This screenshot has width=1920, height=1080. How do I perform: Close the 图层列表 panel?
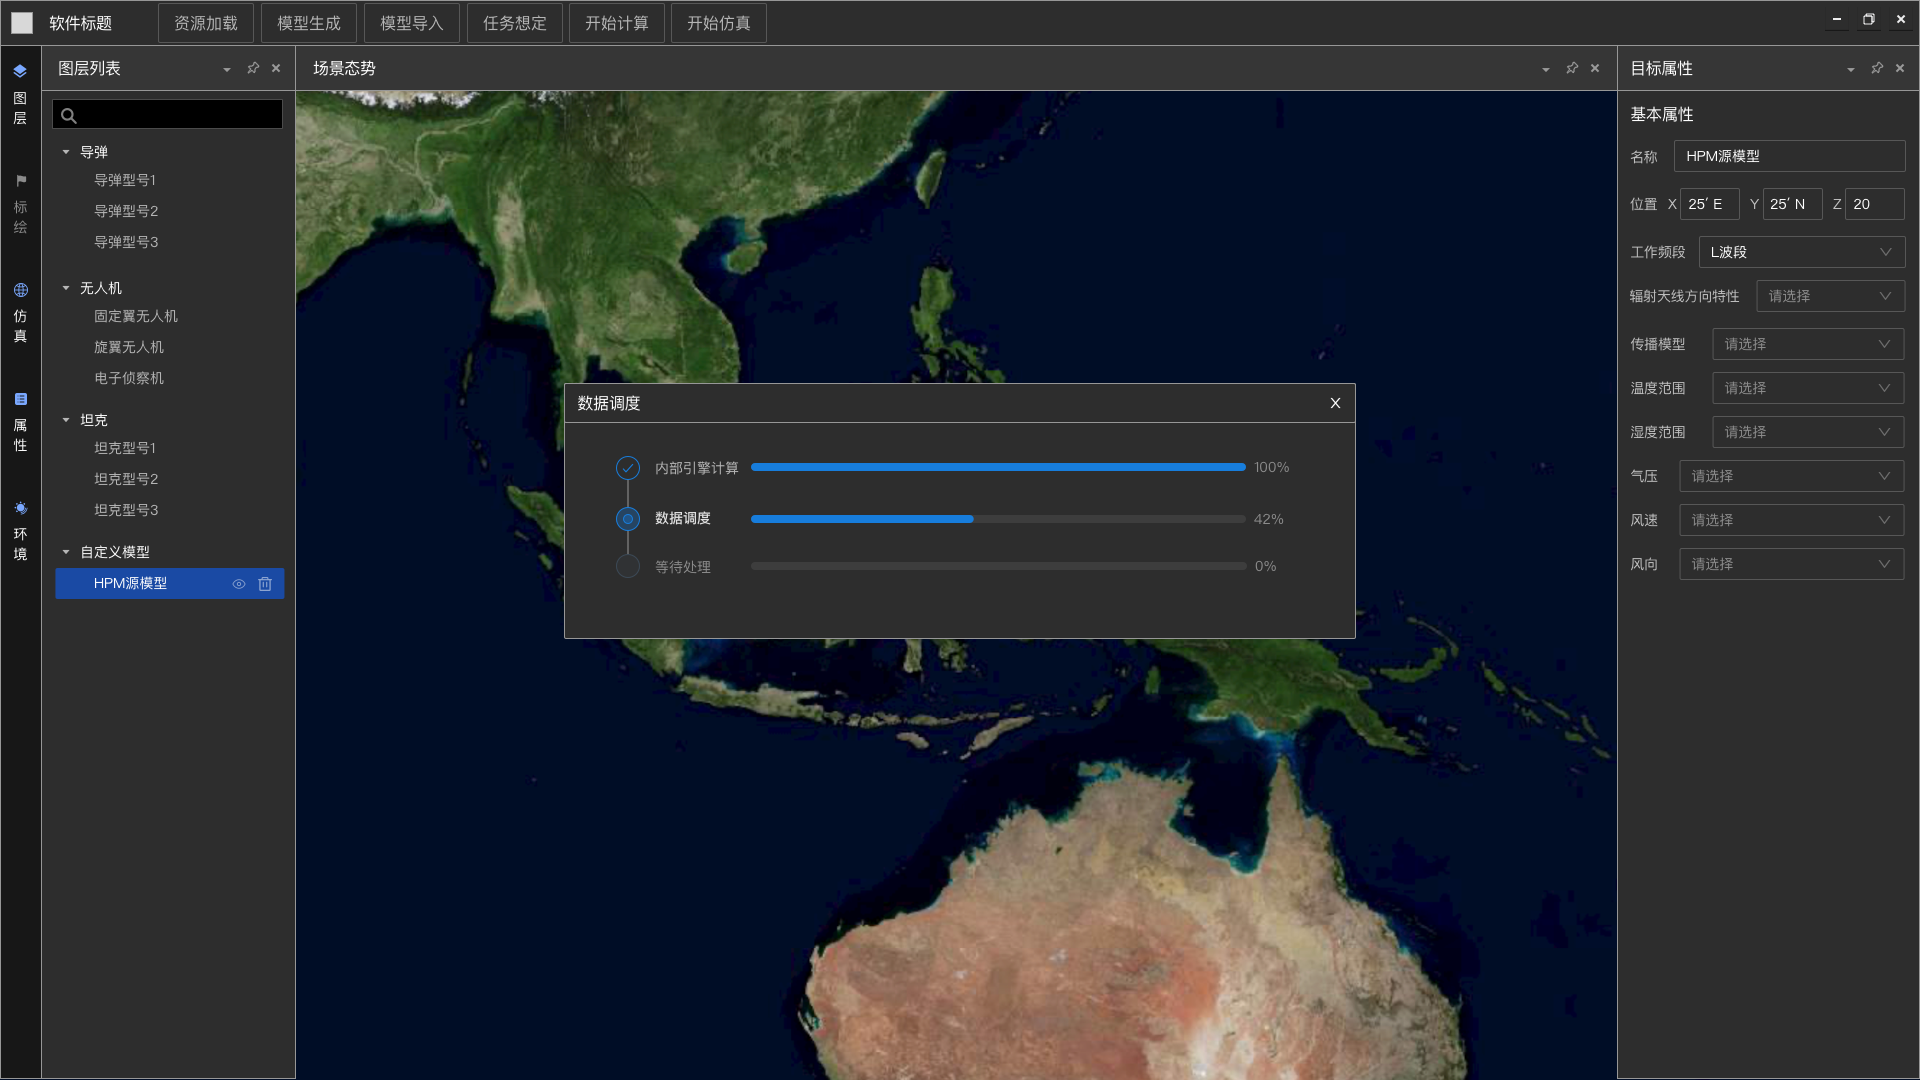276,68
